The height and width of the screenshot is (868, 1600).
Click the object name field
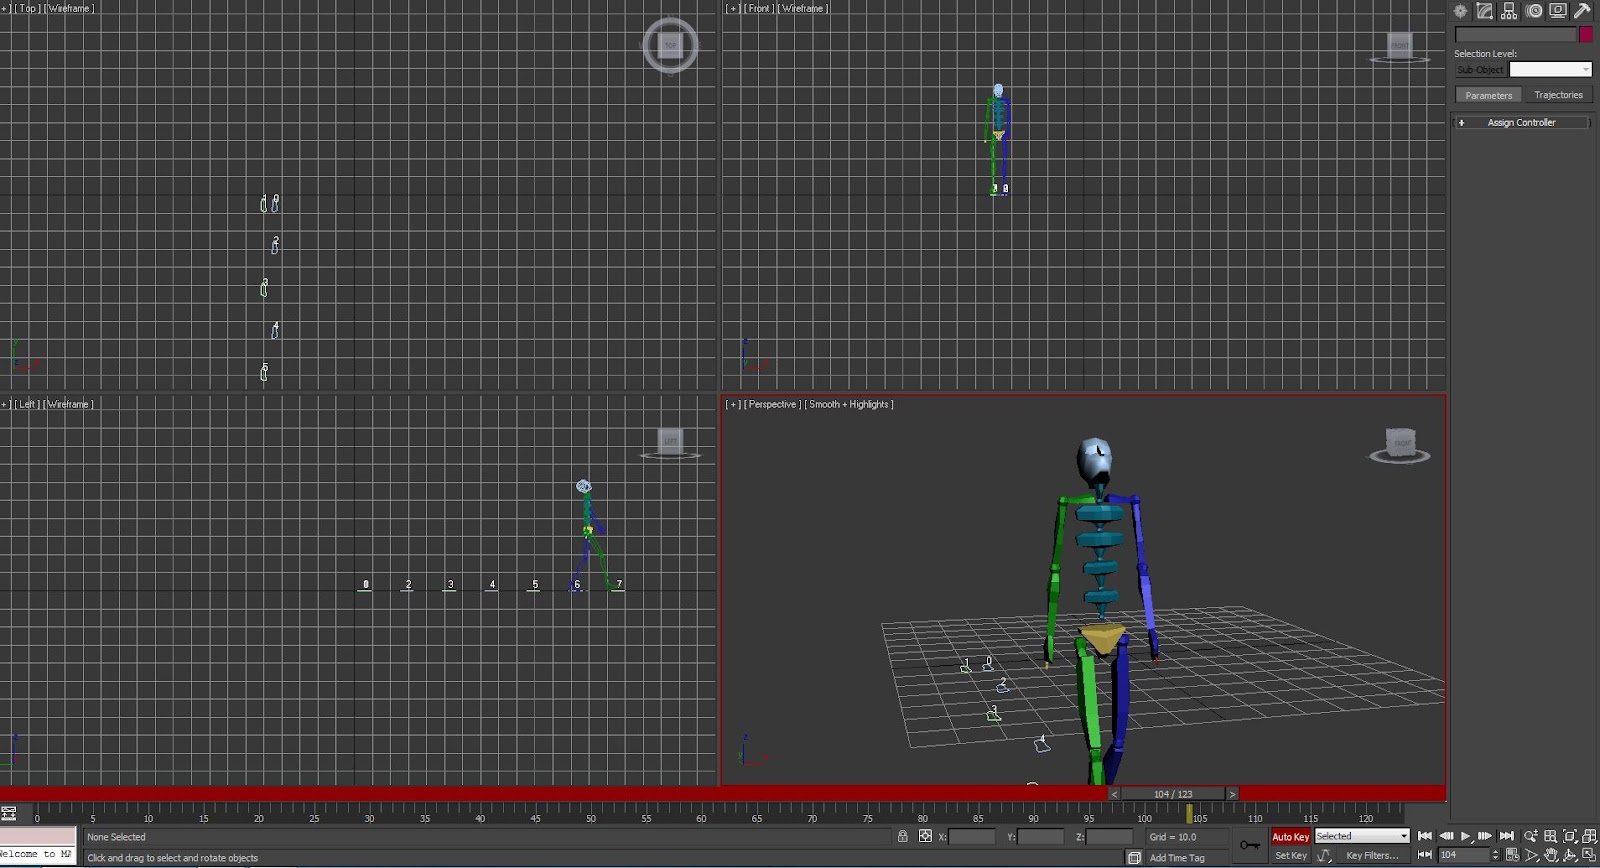coord(1515,34)
